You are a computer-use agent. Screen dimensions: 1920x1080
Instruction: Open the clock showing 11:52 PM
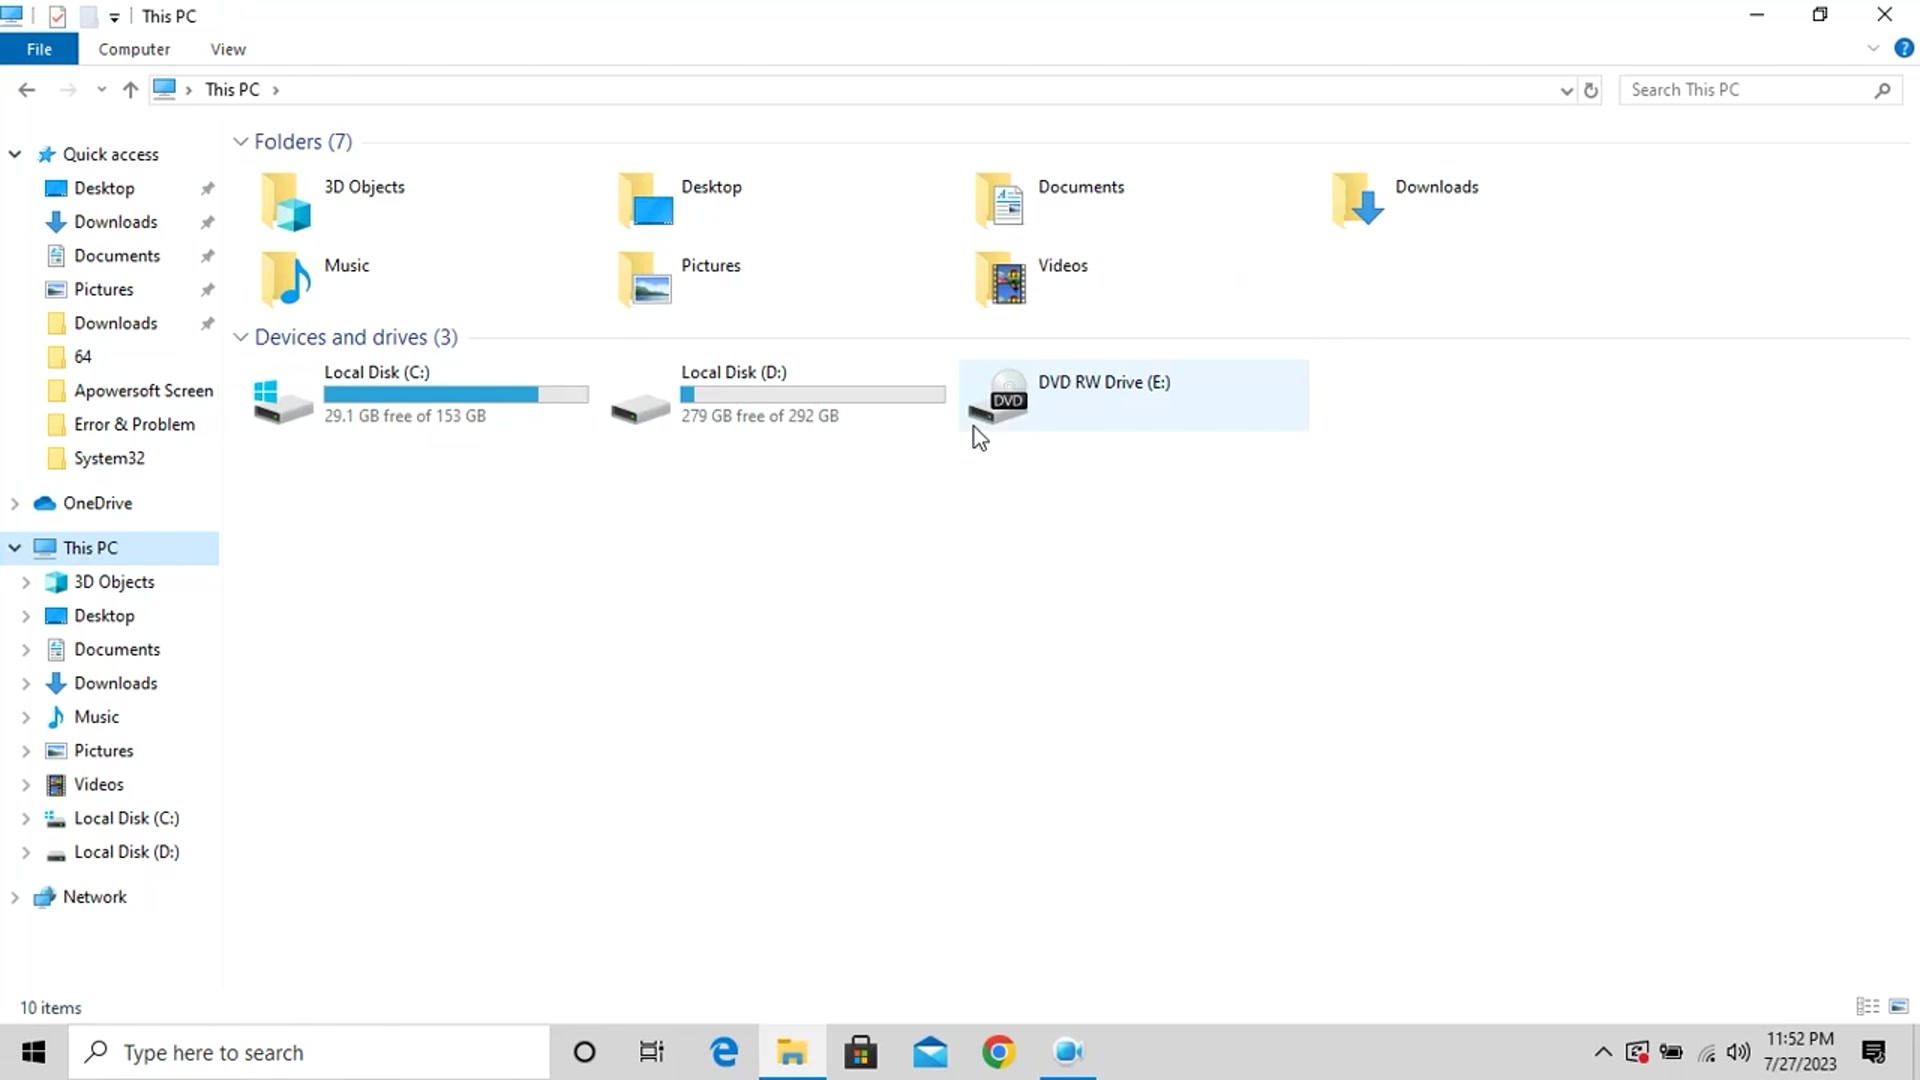click(x=1800, y=1052)
